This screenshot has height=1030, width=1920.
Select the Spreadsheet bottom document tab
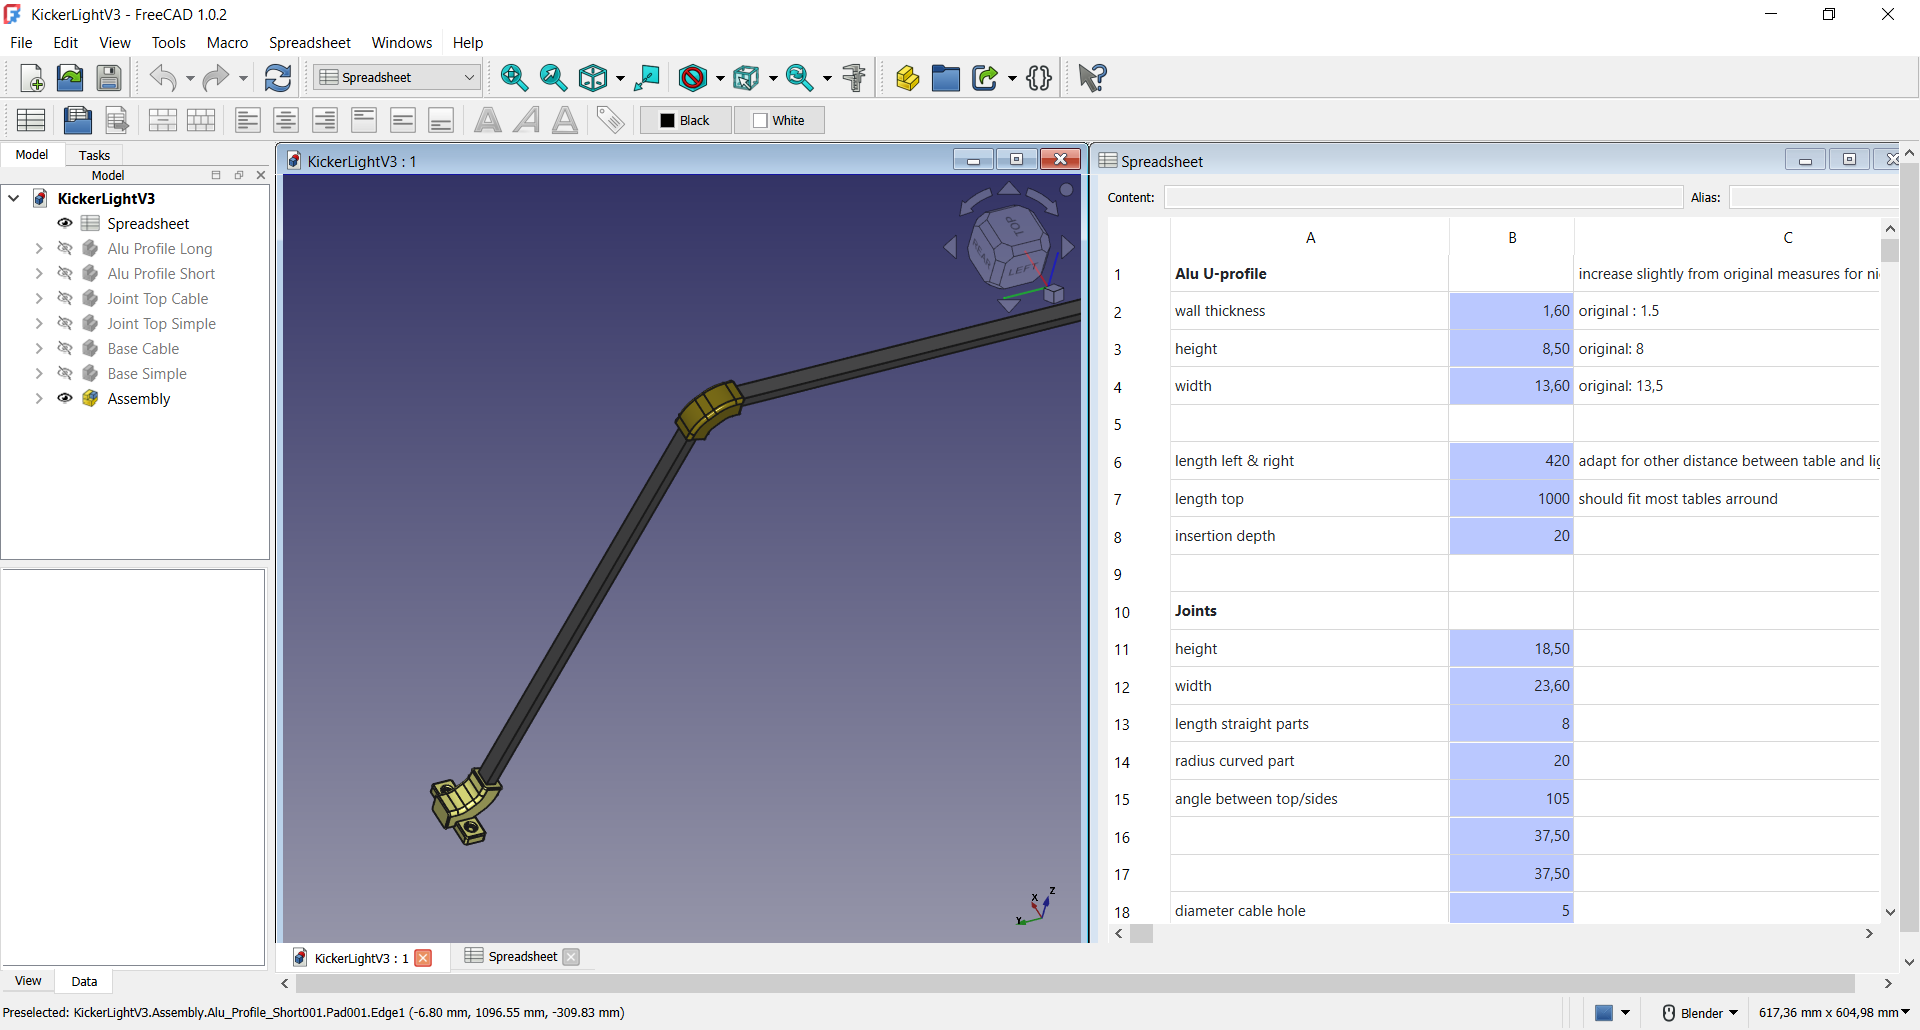(522, 957)
